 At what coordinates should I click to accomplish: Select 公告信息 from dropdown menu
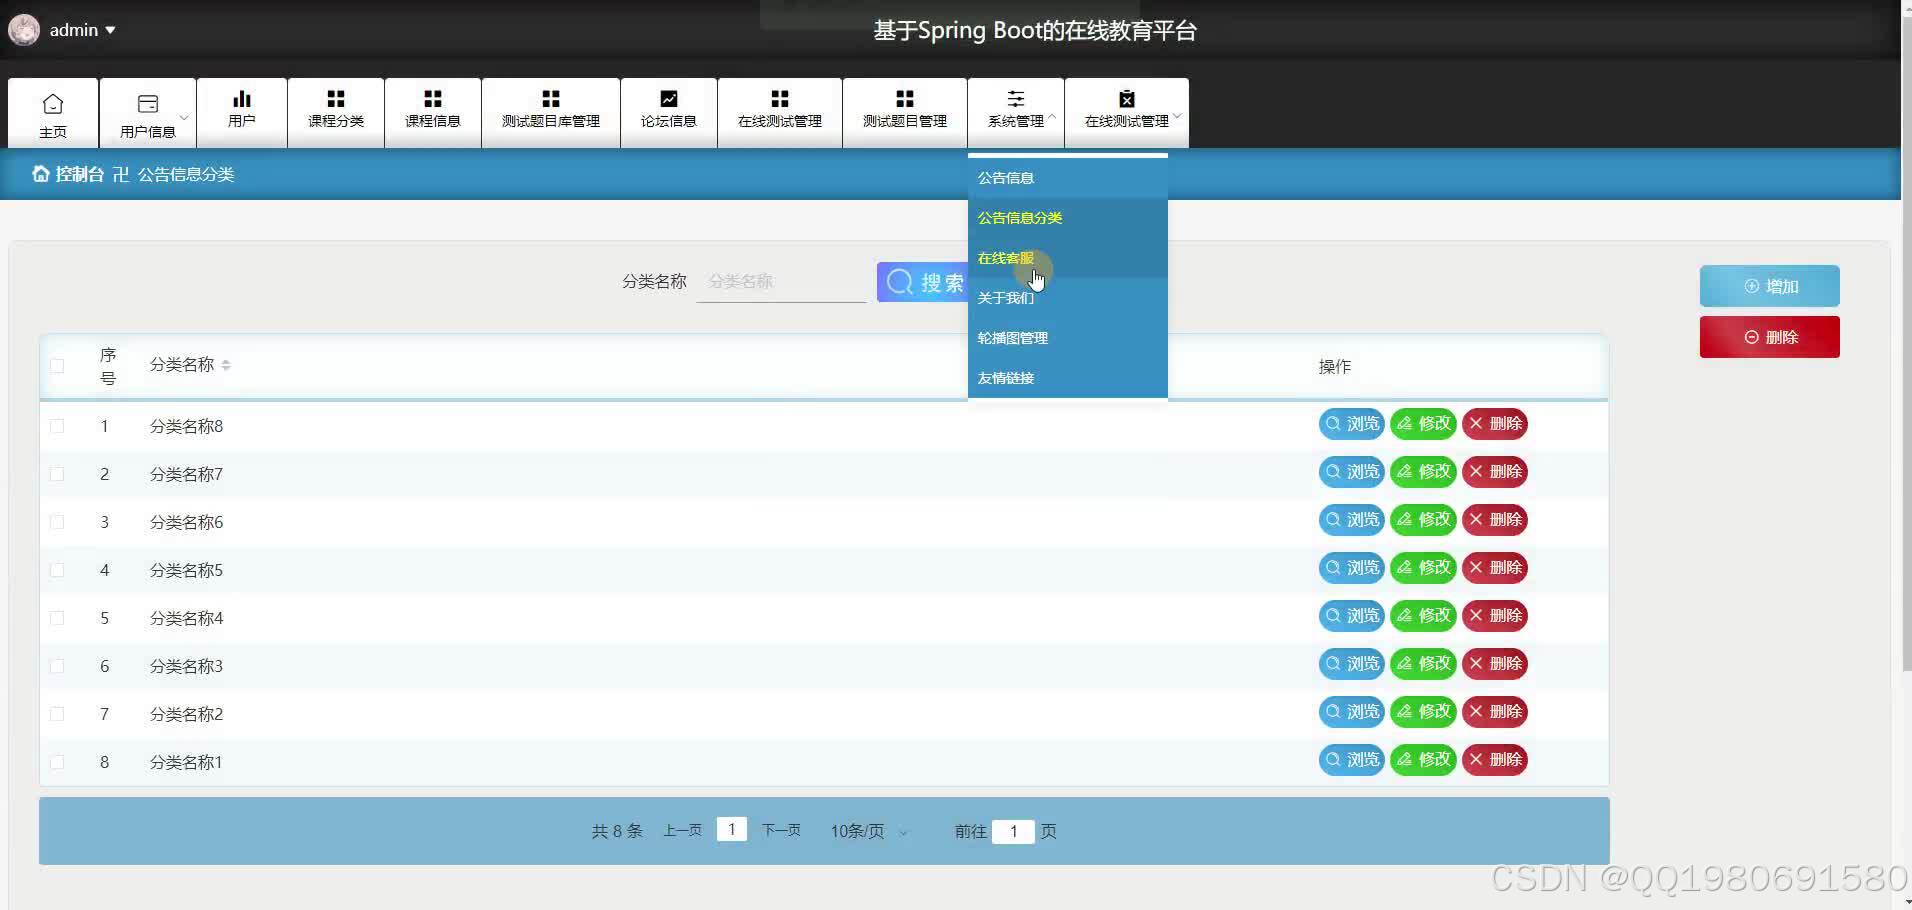click(1068, 178)
